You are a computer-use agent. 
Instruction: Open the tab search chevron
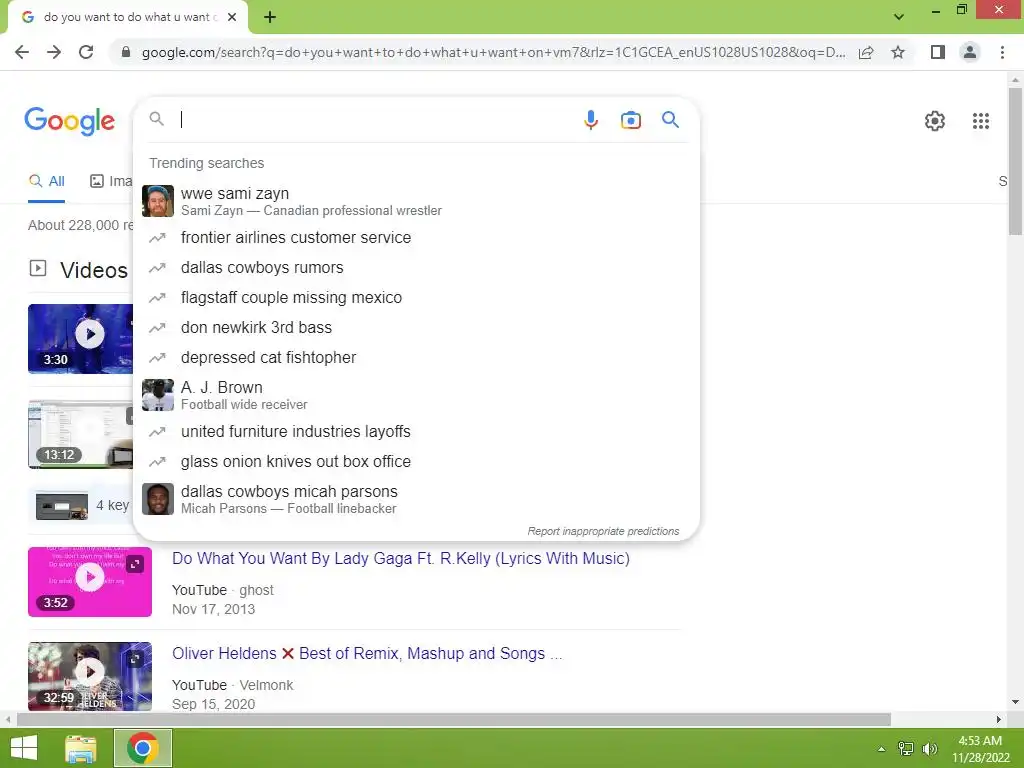coord(899,17)
